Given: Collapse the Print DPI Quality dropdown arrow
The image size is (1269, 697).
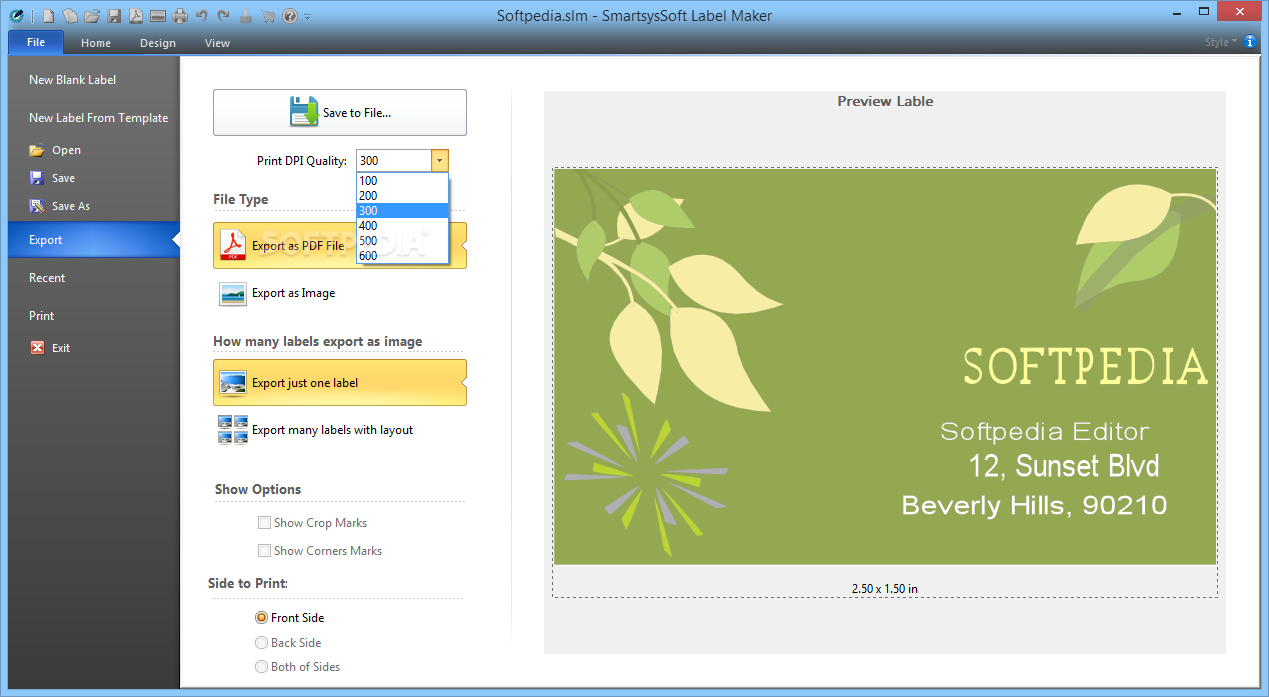Looking at the screenshot, I should [440, 160].
